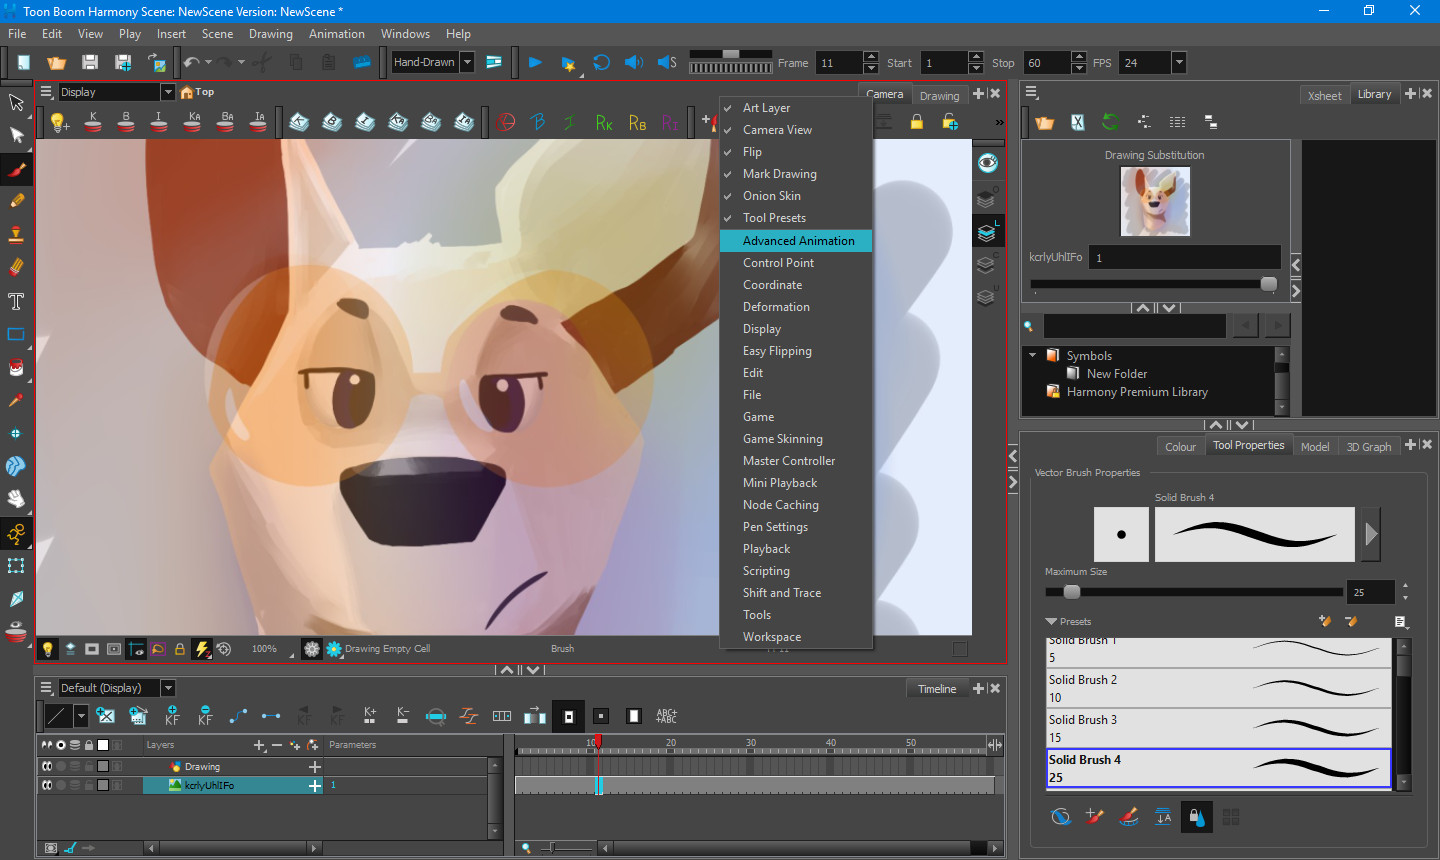Viewport: 1440px width, 860px height.
Task: Select the Text tool
Action: 16,301
